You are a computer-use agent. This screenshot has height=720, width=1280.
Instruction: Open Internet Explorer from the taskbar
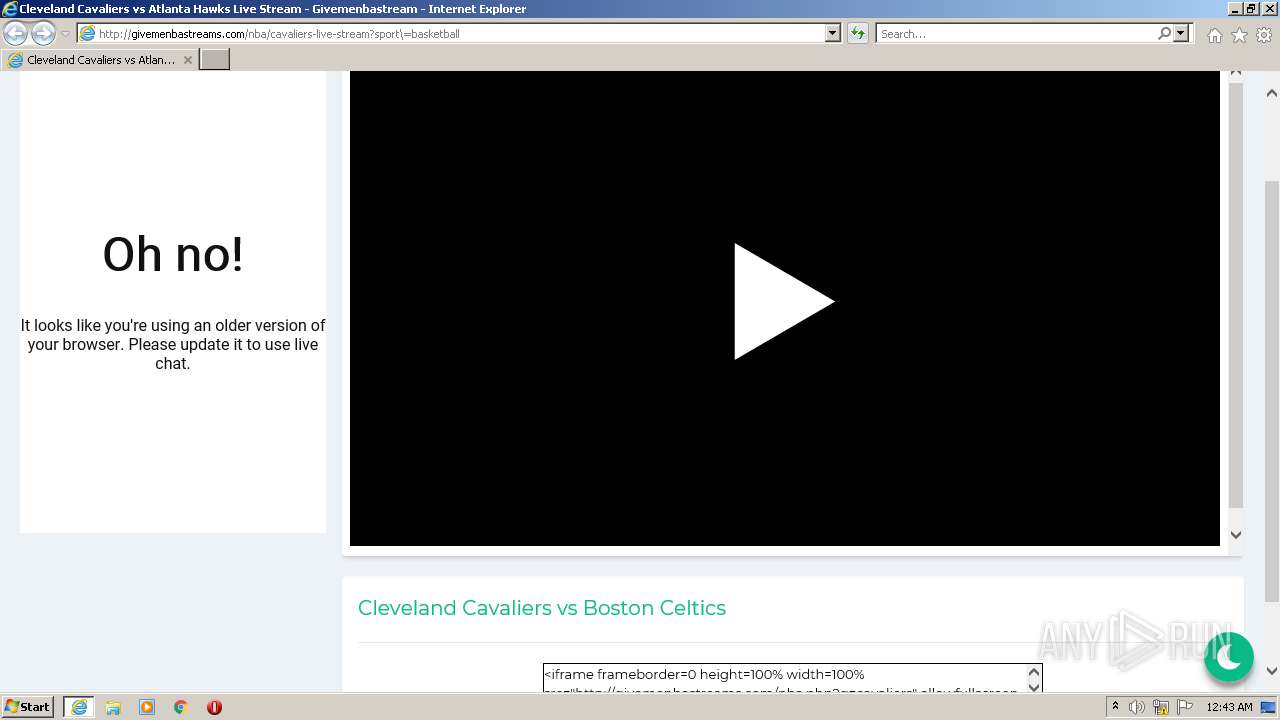pyautogui.click(x=78, y=707)
